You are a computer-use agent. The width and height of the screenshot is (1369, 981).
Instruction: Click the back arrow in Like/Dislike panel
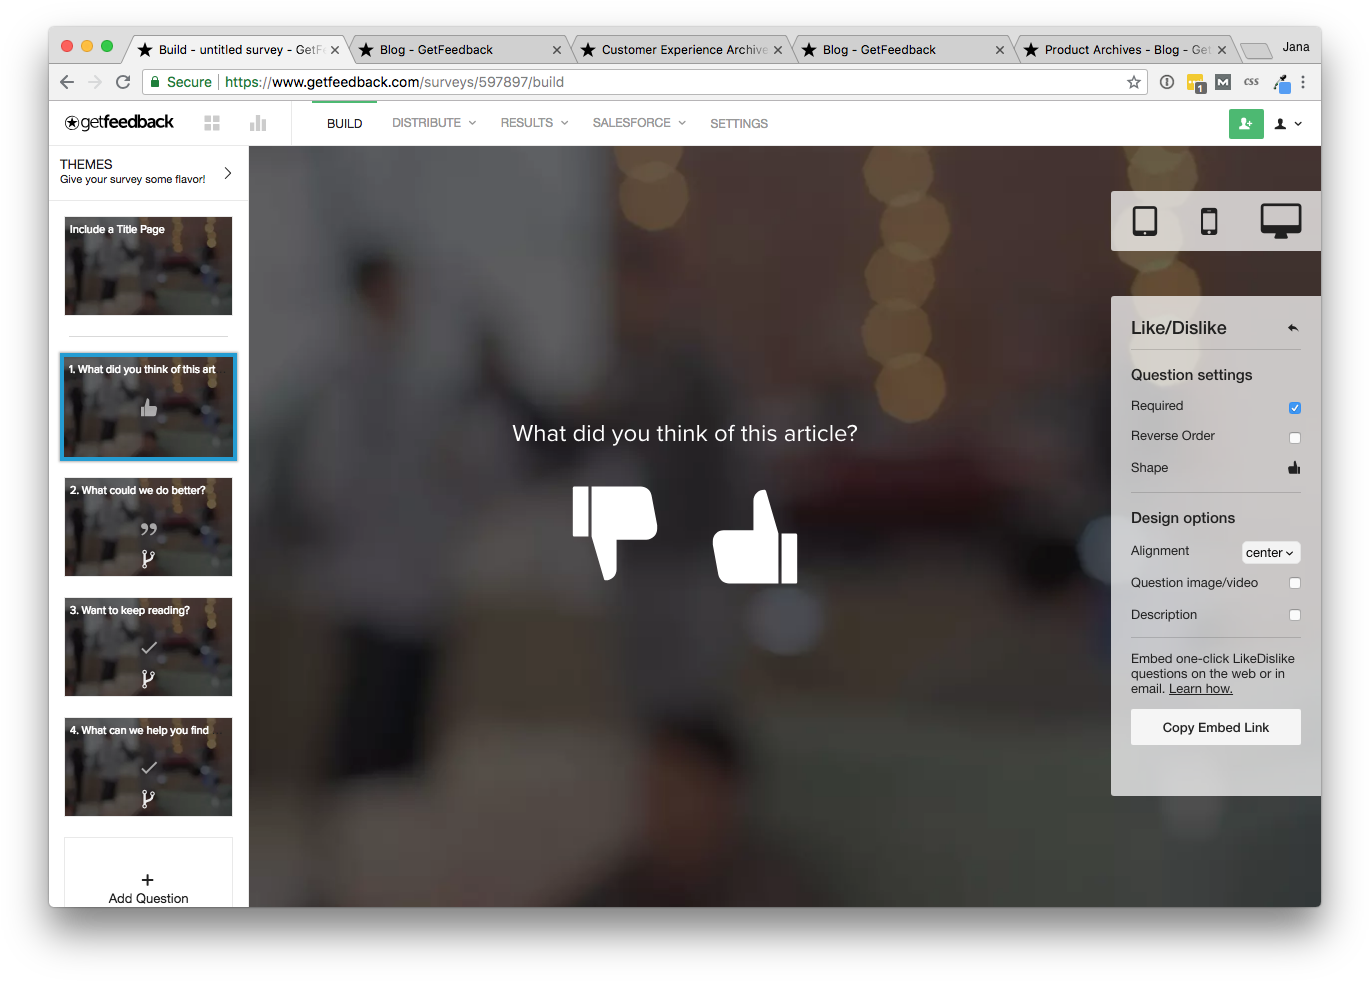tap(1293, 328)
